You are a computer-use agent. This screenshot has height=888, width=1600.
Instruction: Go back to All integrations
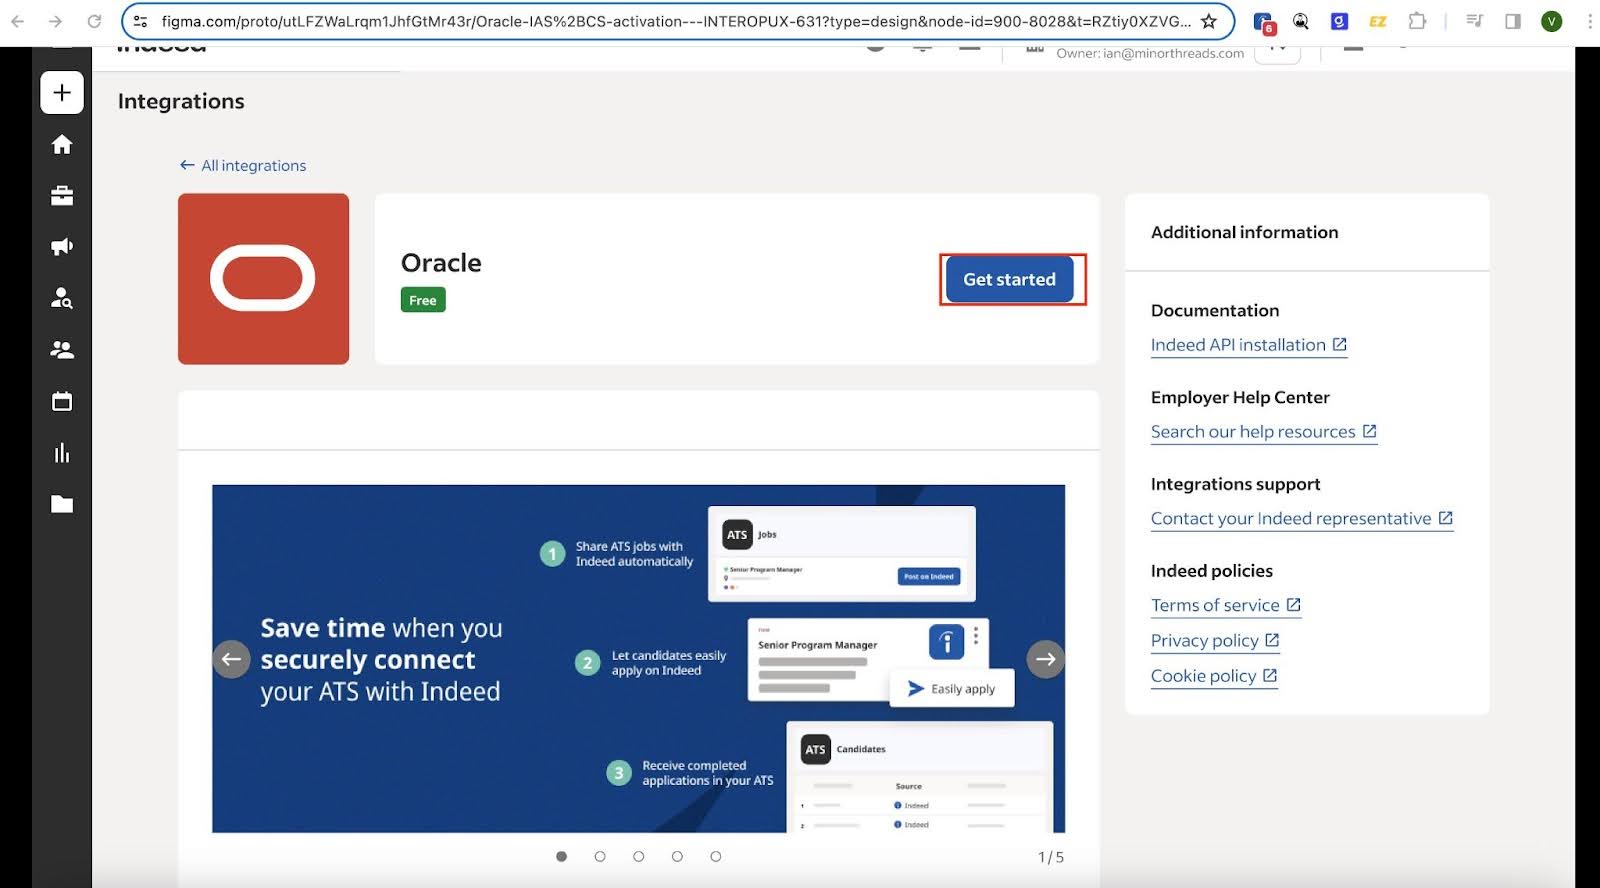243,166
